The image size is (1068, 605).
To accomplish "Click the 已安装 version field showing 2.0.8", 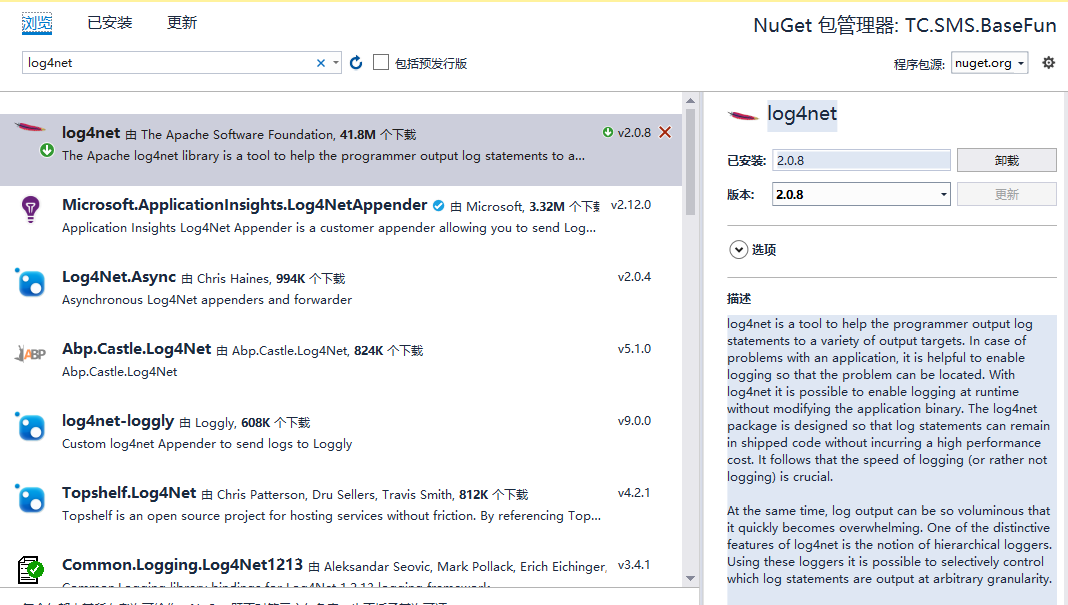I will tap(862, 161).
